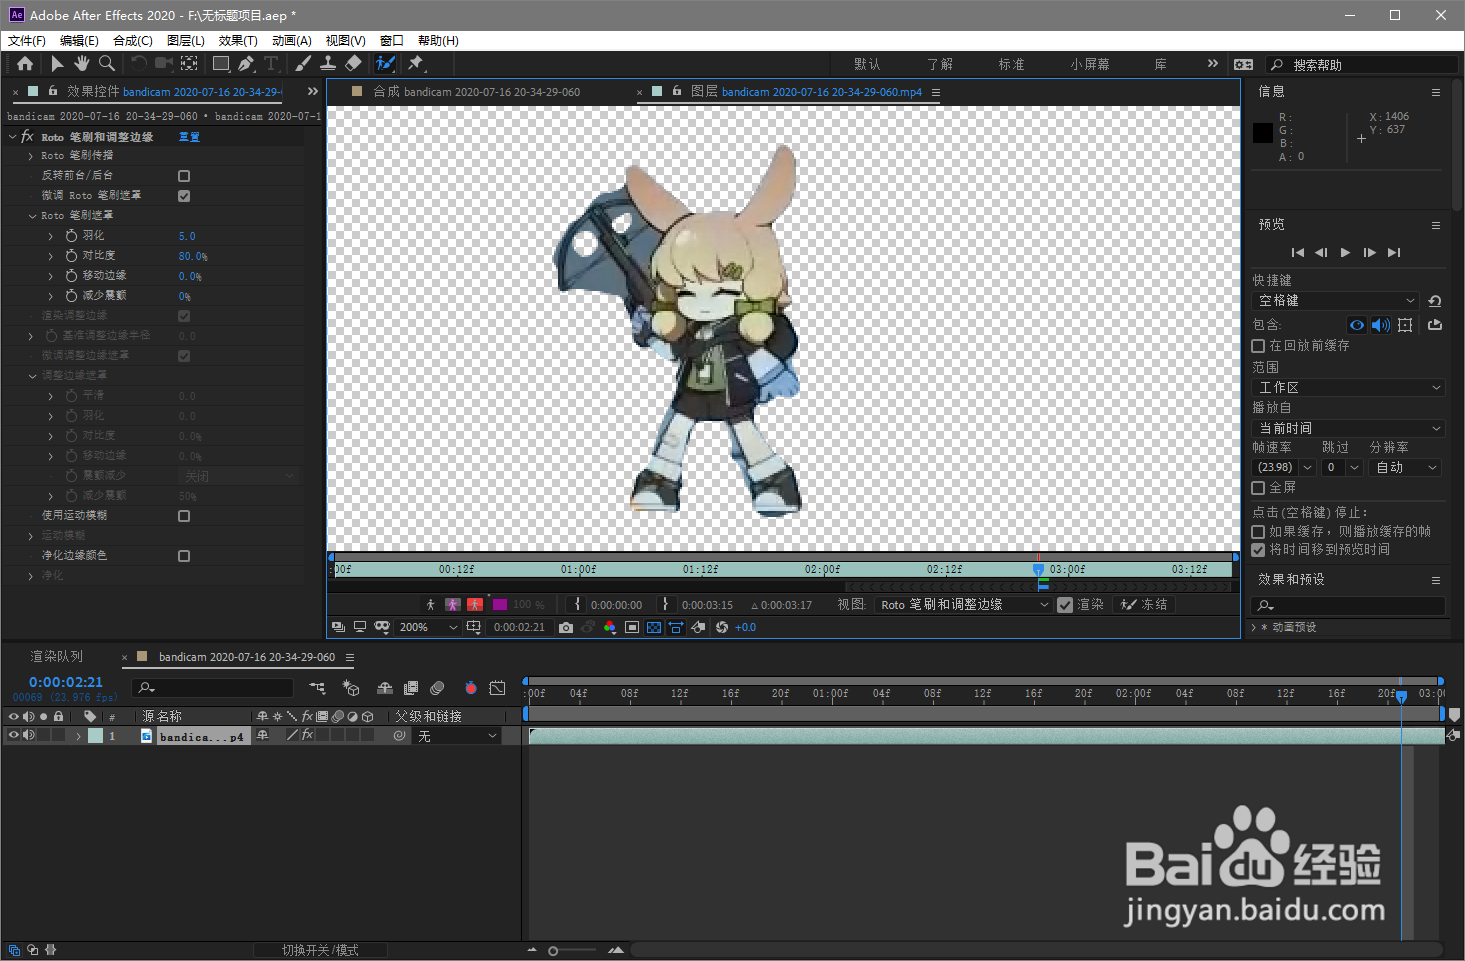Open the 空格键 shortcut dropdown

pos(1336,300)
